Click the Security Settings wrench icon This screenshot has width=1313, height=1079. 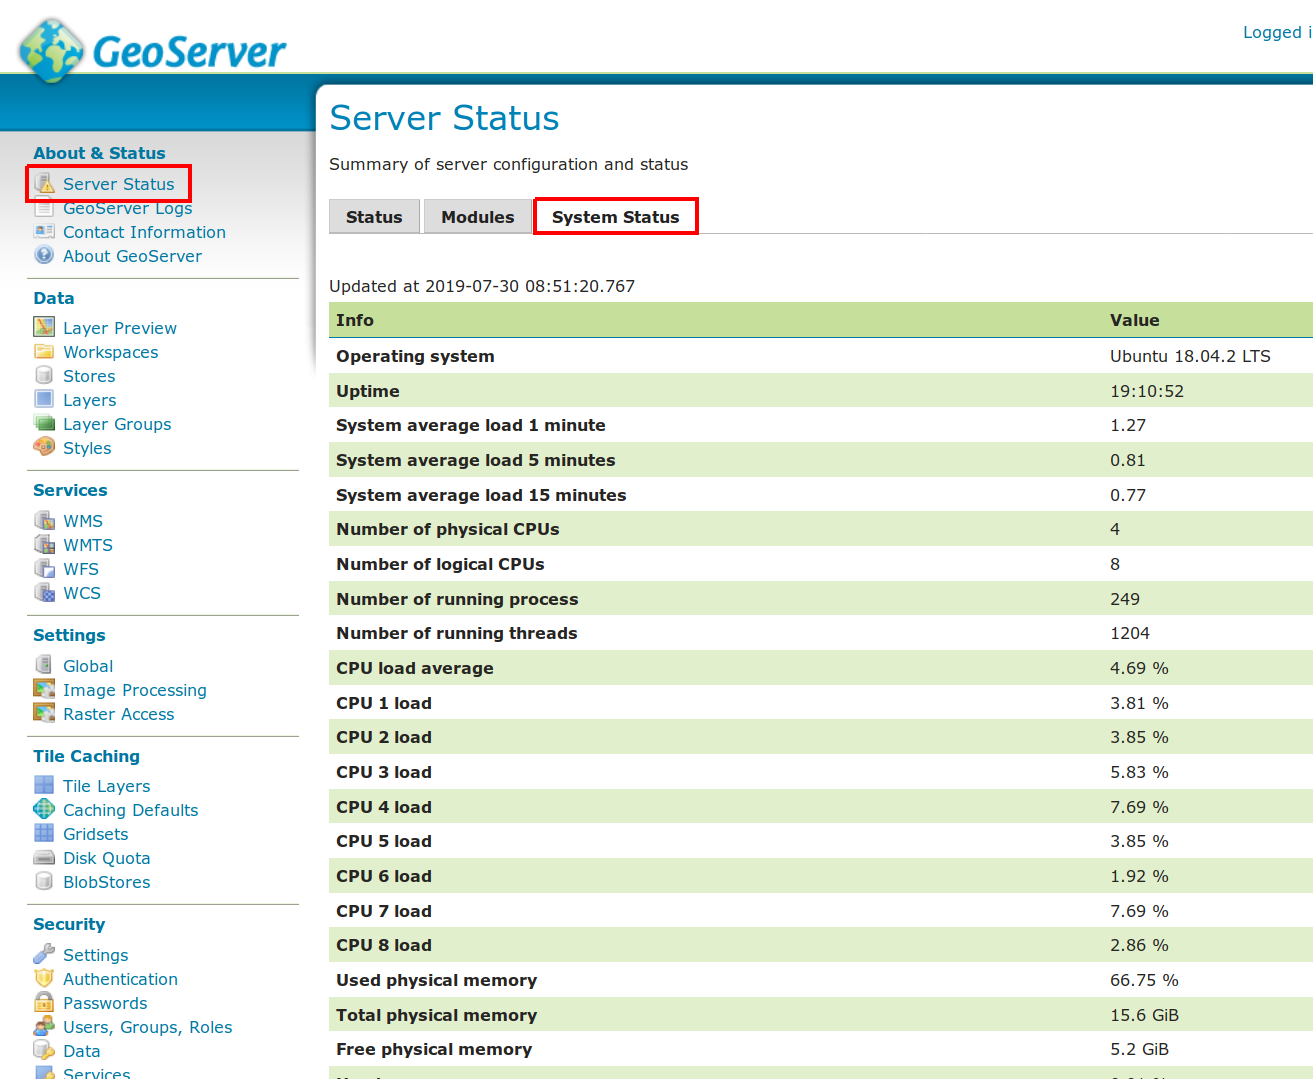tap(44, 954)
